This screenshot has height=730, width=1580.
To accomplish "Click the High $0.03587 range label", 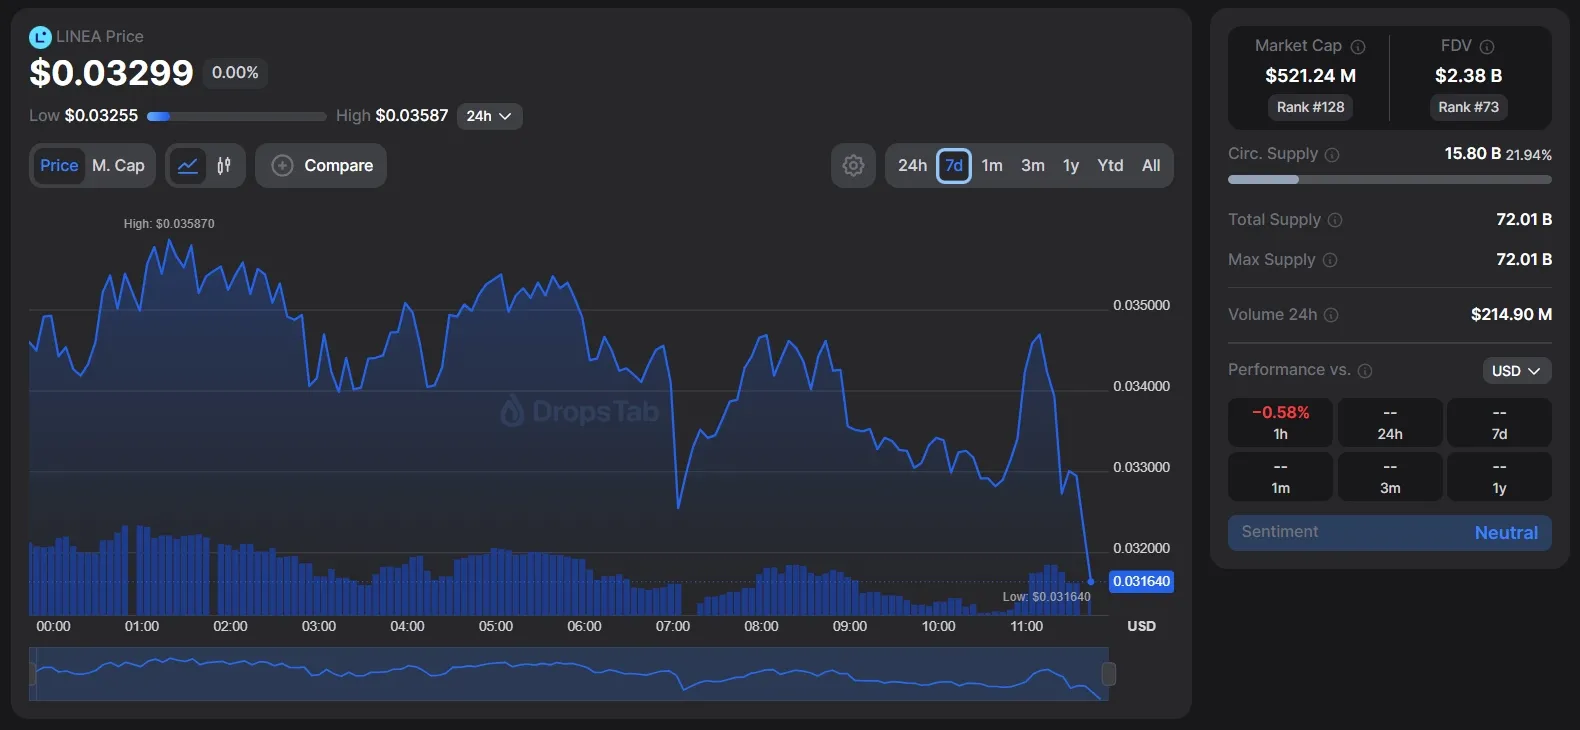I will 392,116.
